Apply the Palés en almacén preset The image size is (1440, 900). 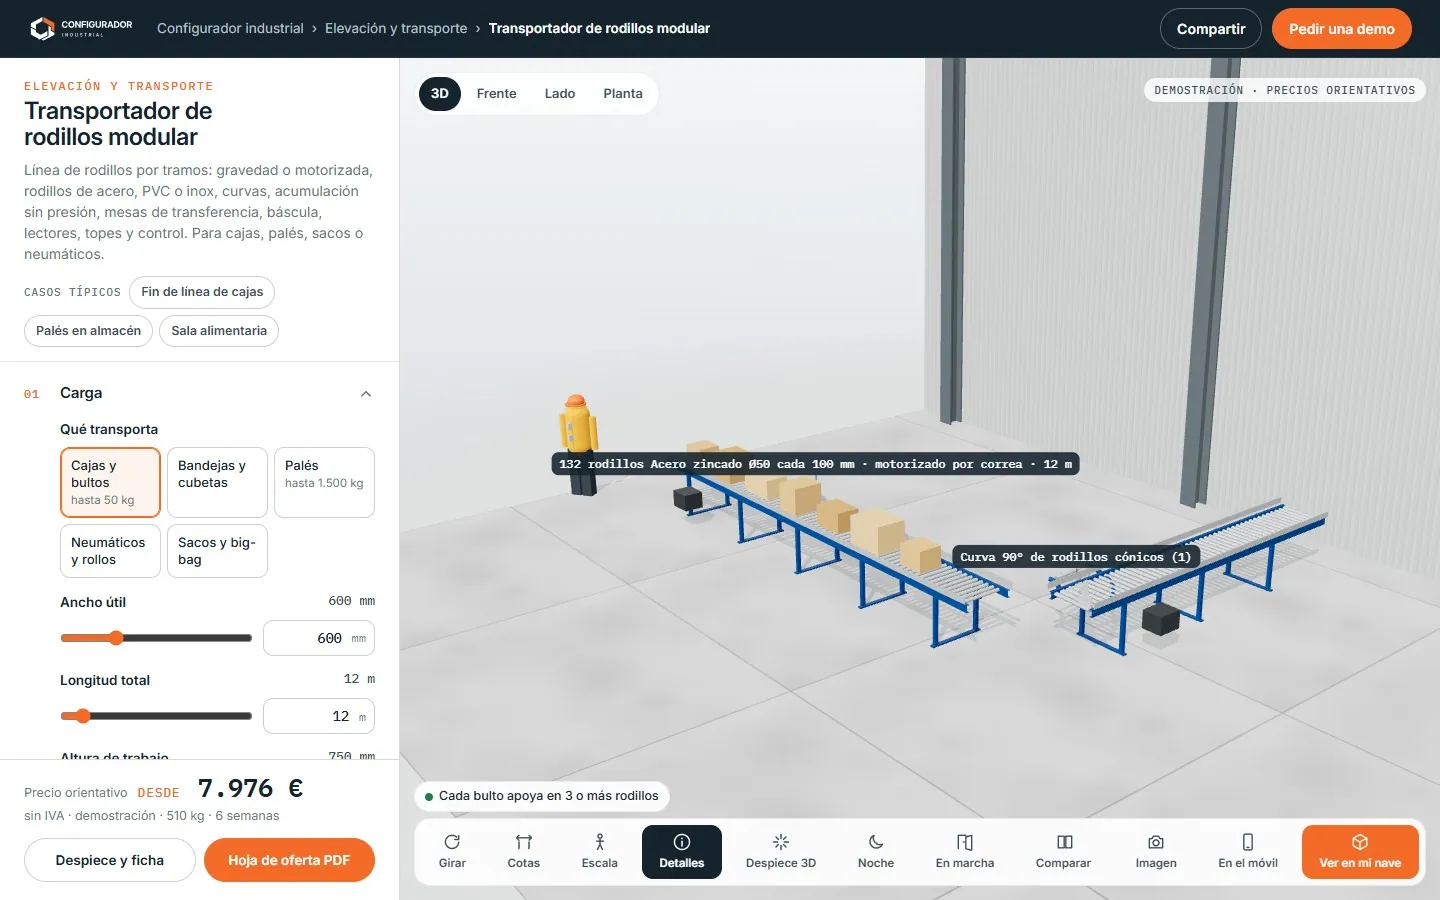point(88,331)
